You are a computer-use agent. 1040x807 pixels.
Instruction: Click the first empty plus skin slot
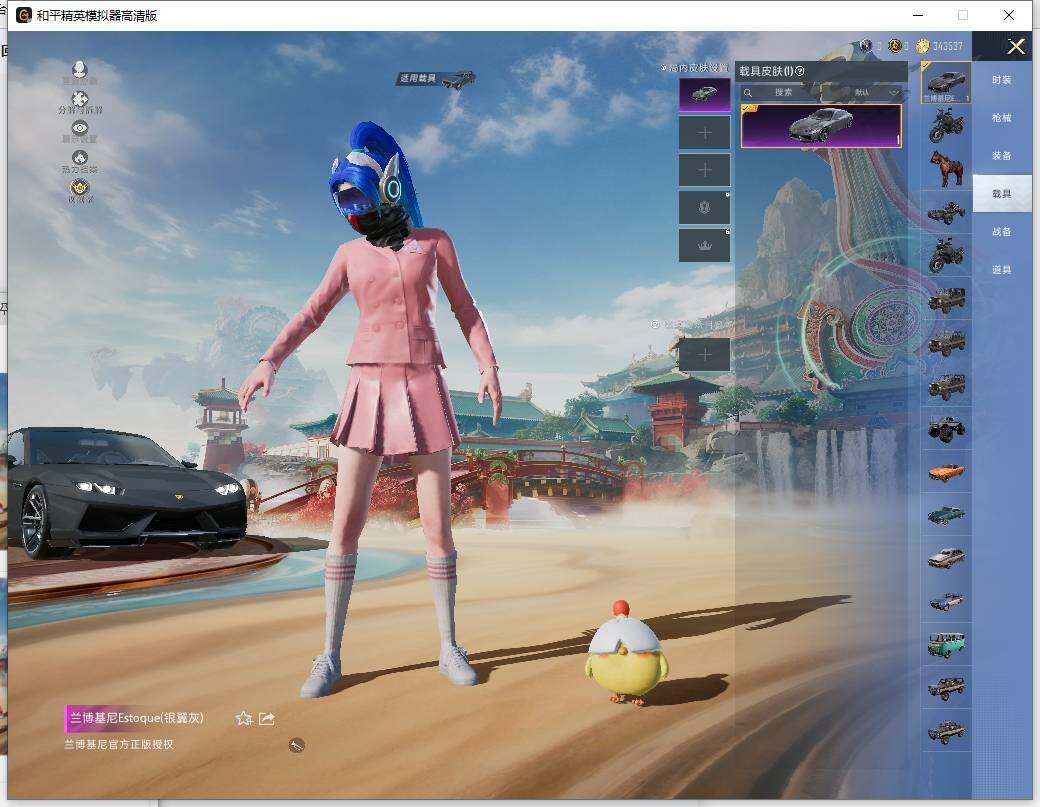(704, 132)
